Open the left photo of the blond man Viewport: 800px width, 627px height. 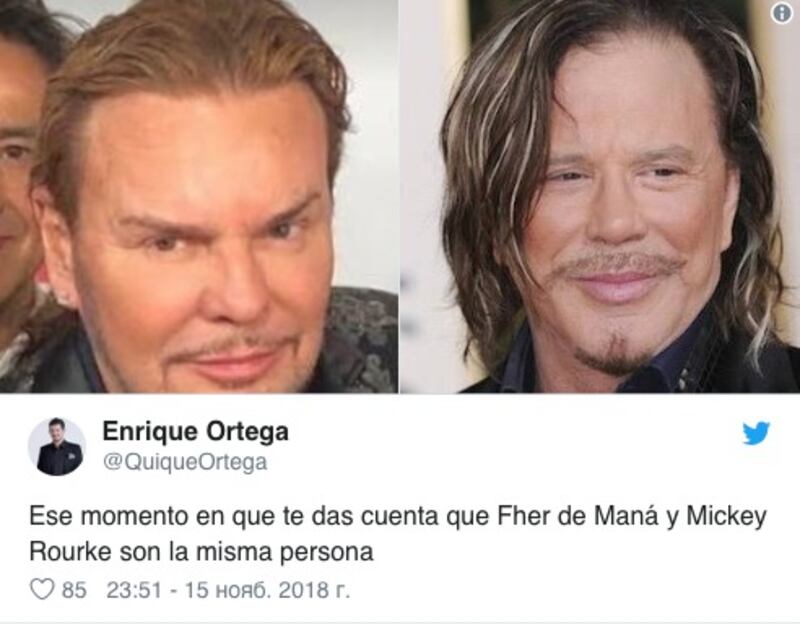[x=199, y=196]
